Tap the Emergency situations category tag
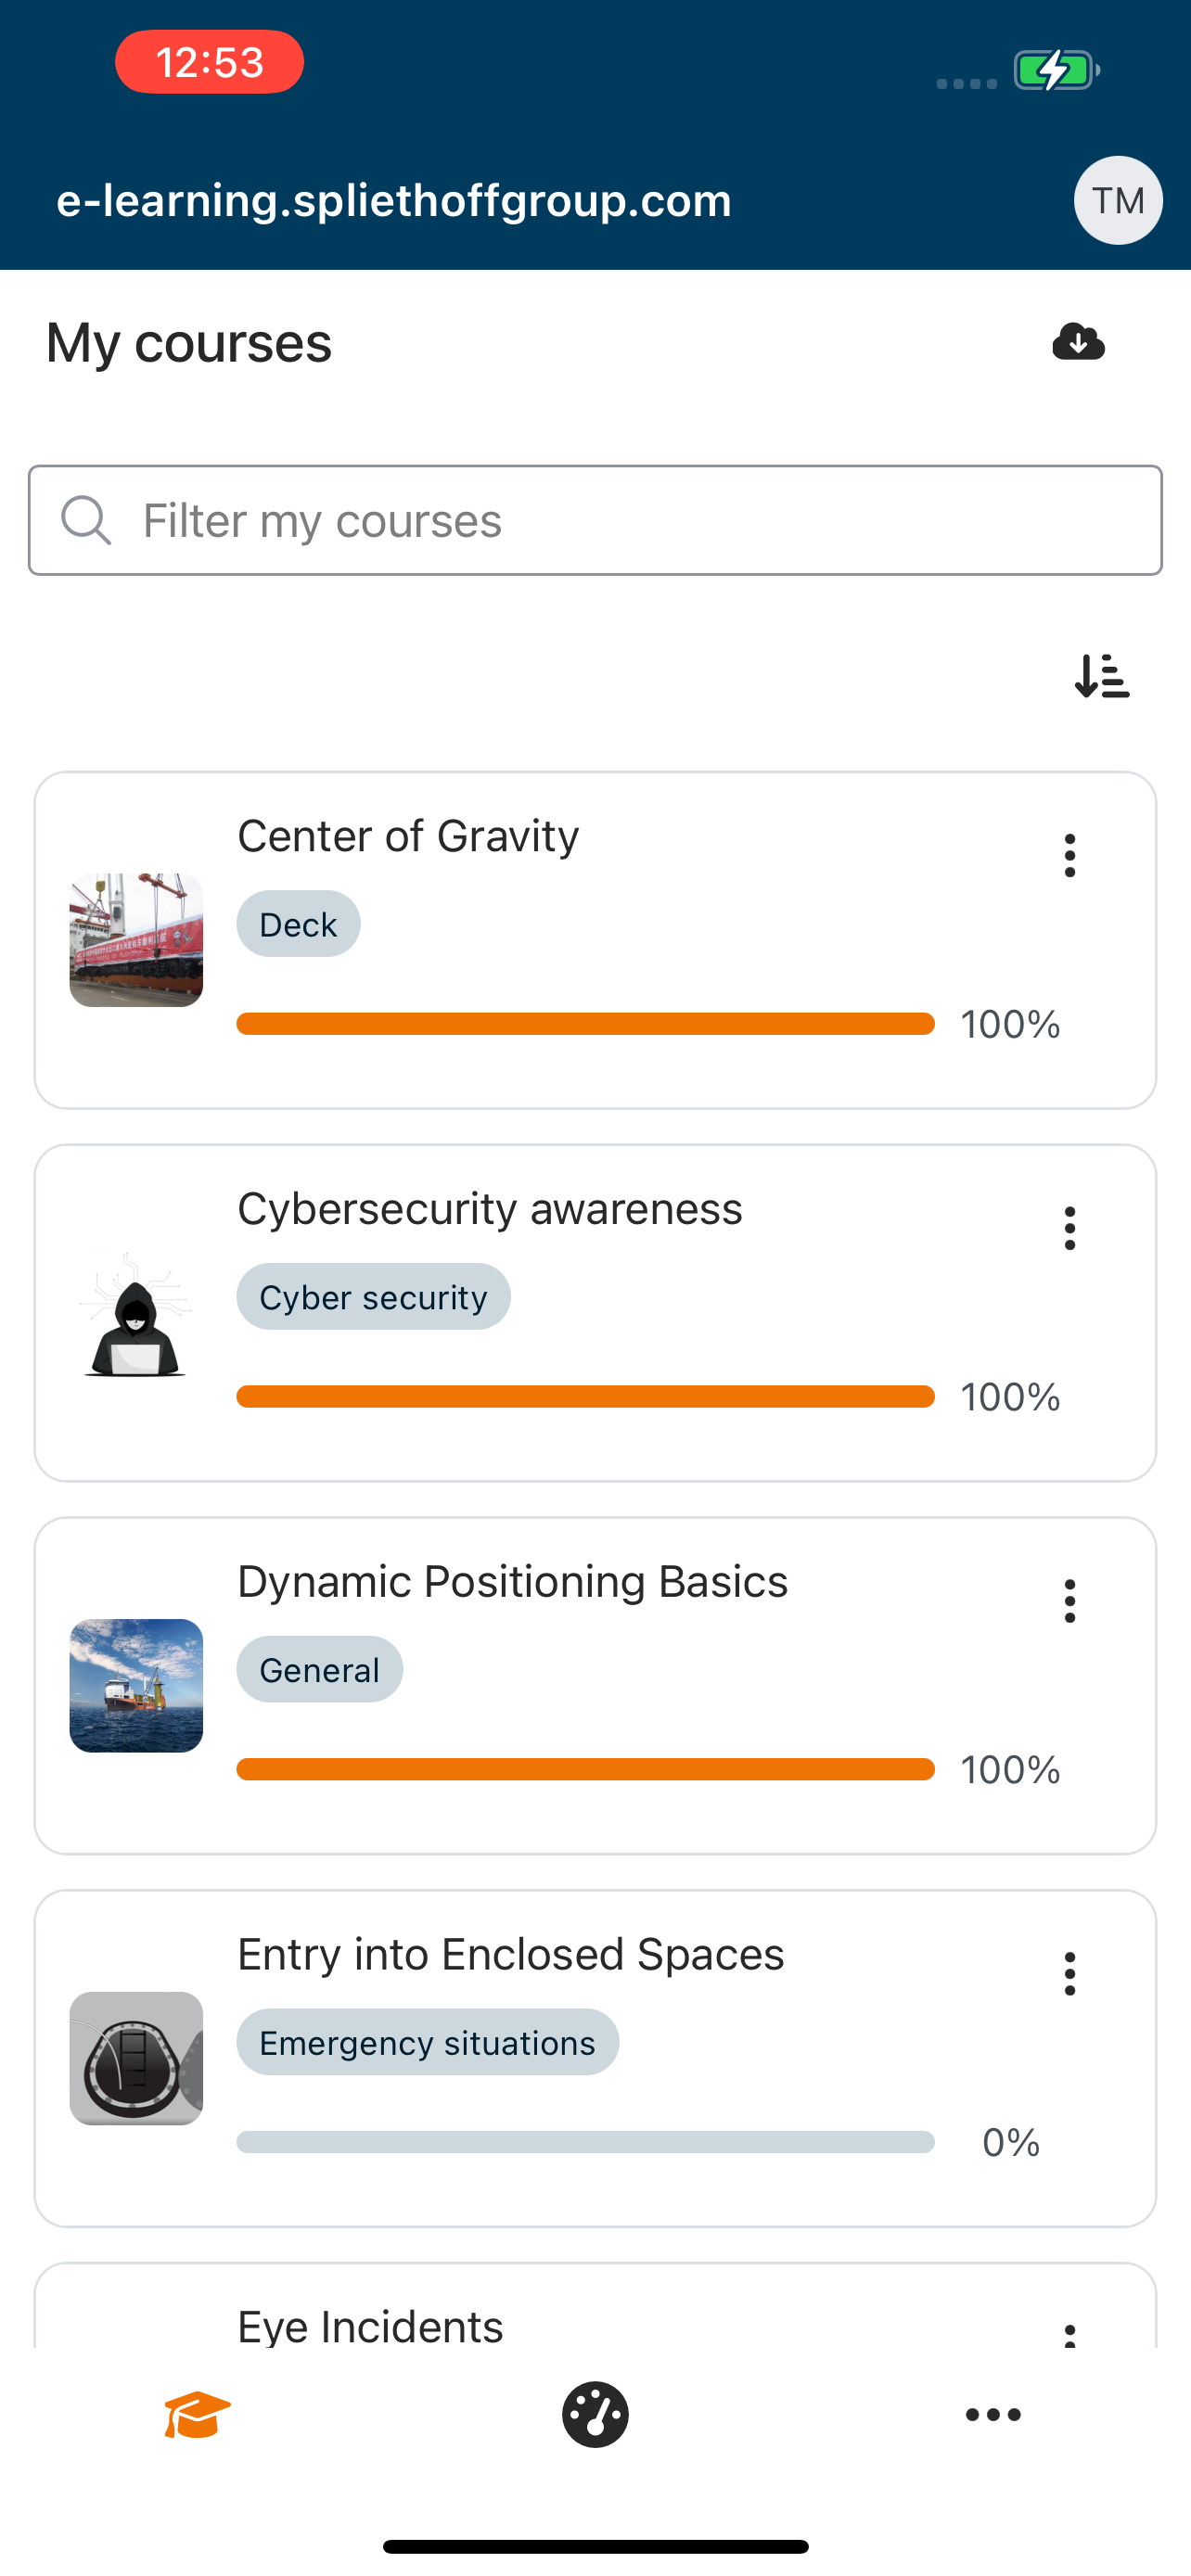1191x2576 pixels. click(x=427, y=2042)
